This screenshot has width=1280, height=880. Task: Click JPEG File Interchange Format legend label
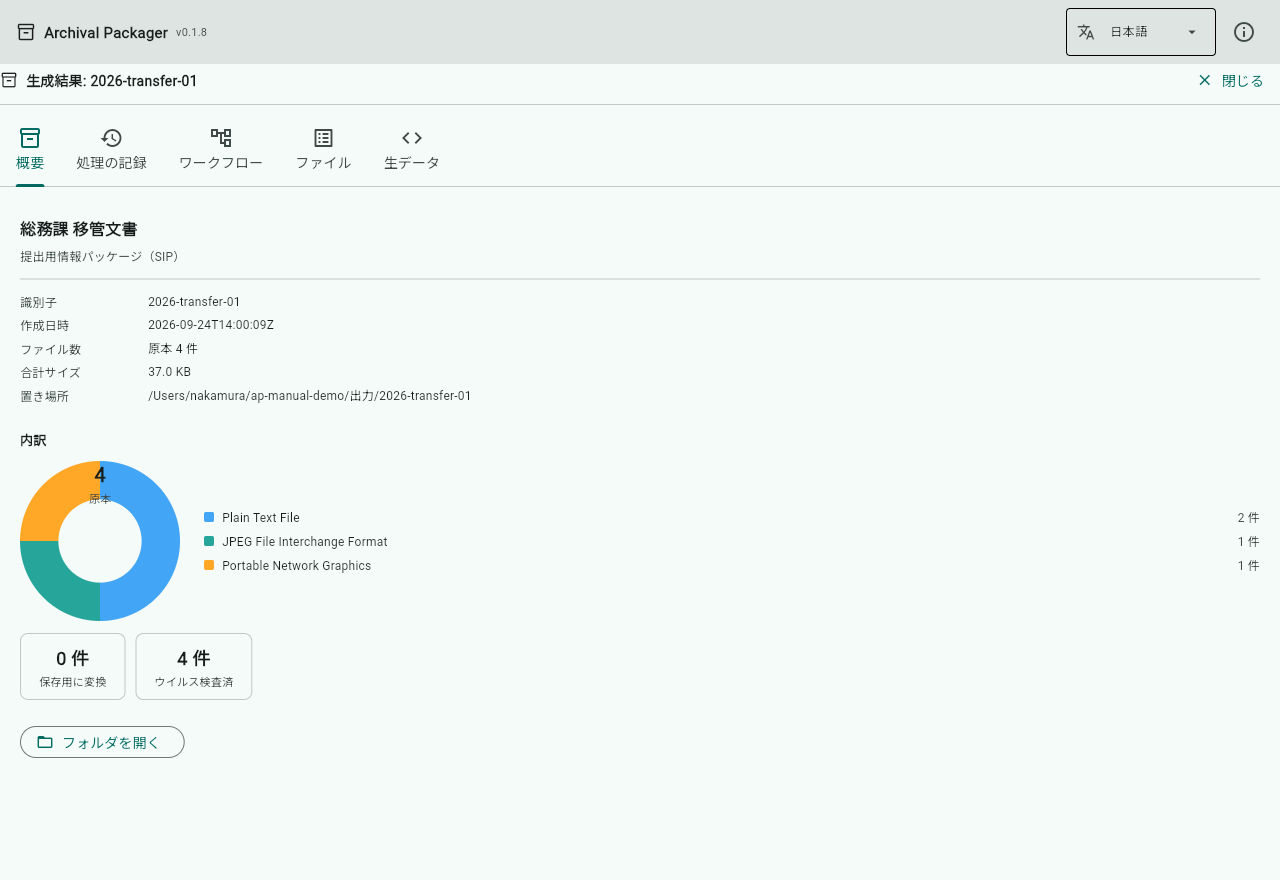(x=305, y=542)
